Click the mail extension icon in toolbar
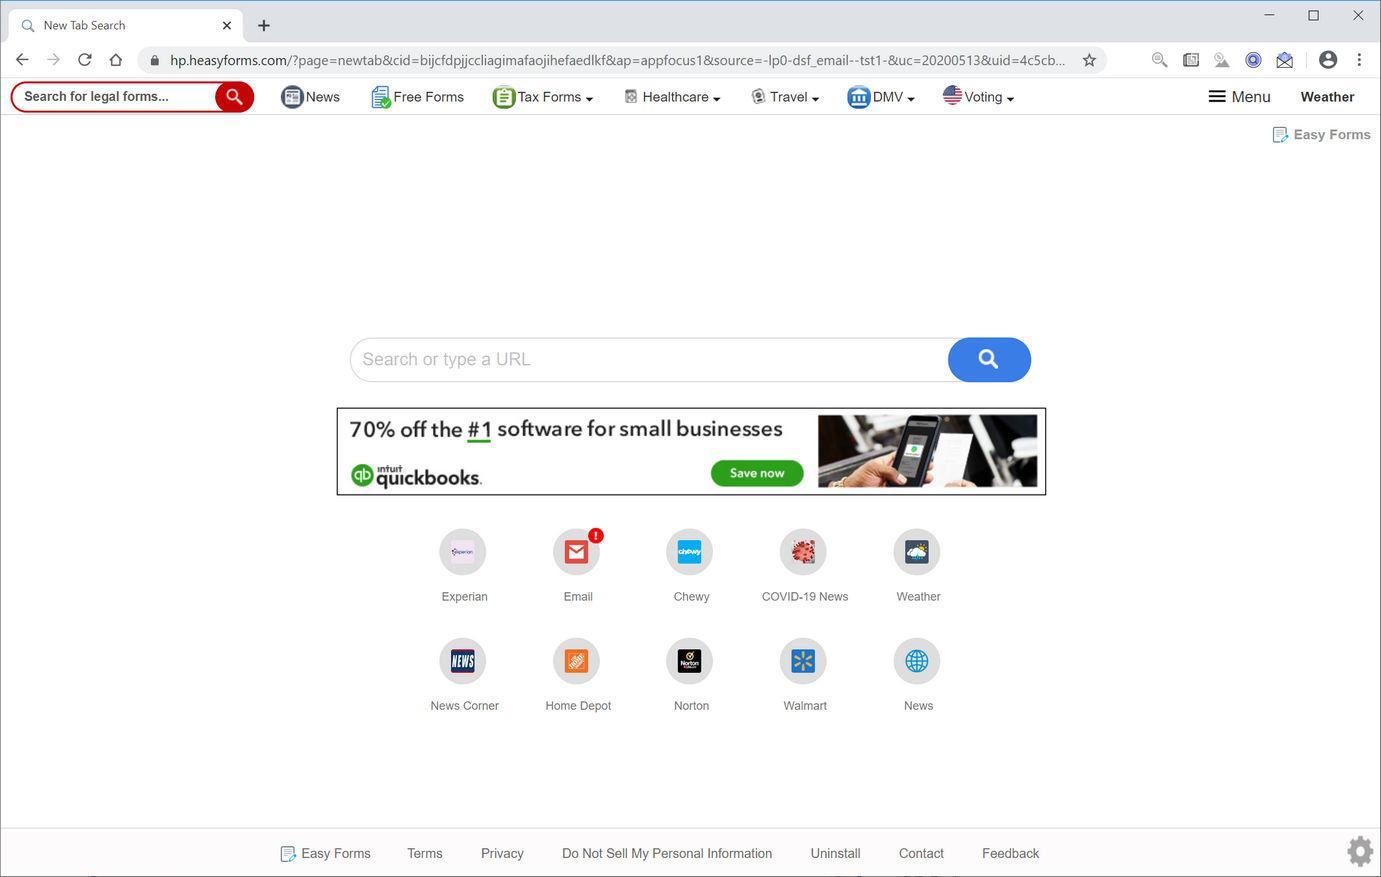The height and width of the screenshot is (877, 1381). pyautogui.click(x=1285, y=60)
